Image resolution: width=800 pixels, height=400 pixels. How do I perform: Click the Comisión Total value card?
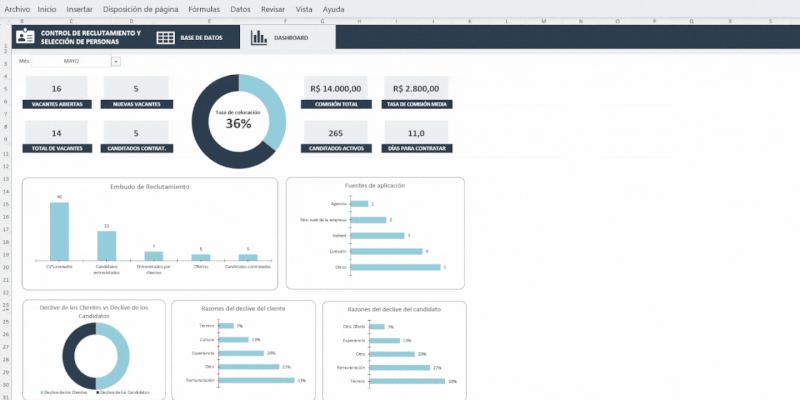click(336, 93)
